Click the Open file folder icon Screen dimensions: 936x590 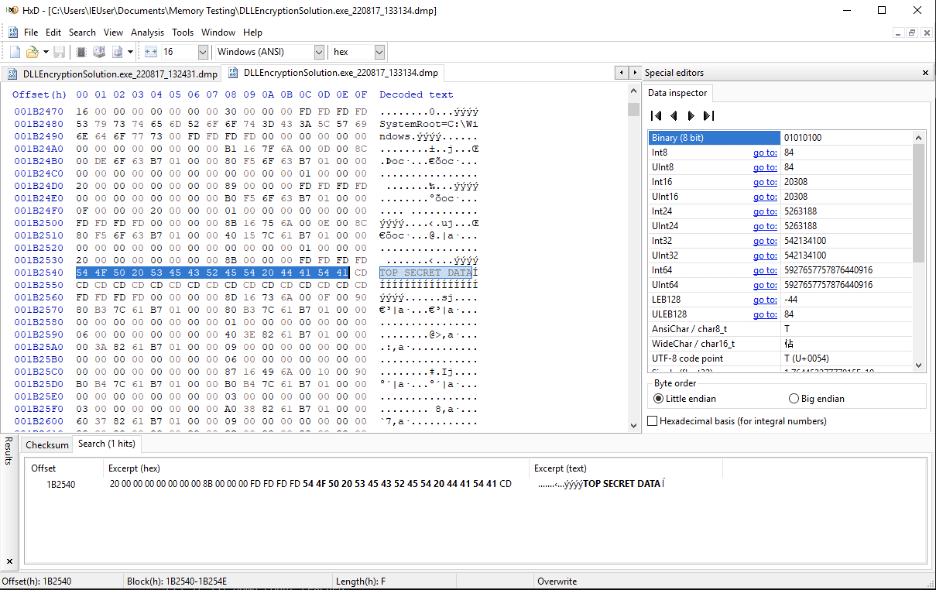[32, 52]
